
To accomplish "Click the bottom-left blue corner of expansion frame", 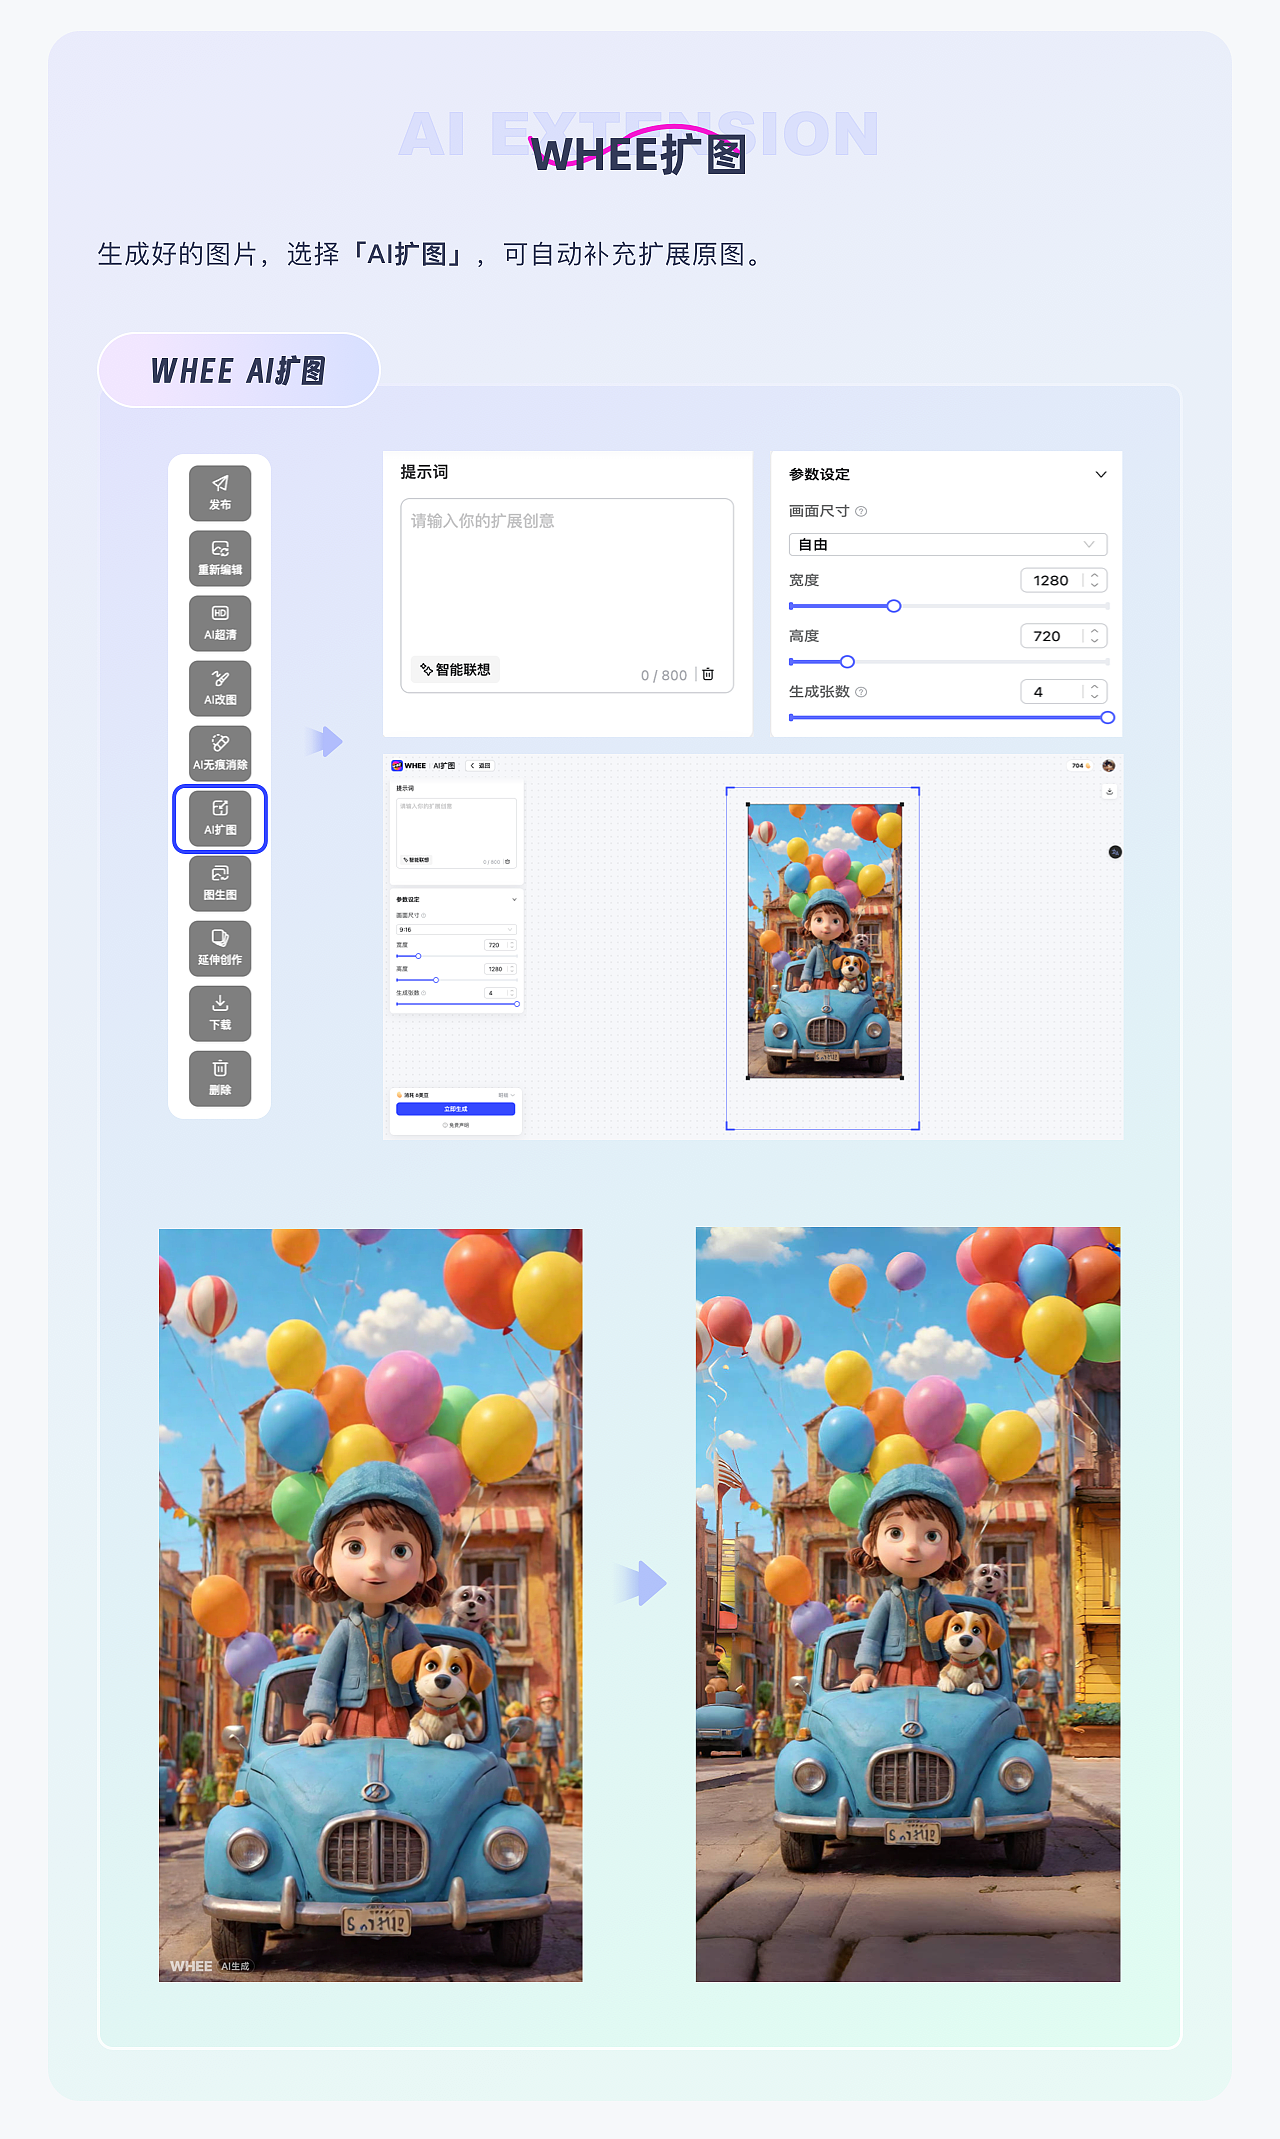I will pos(728,1128).
